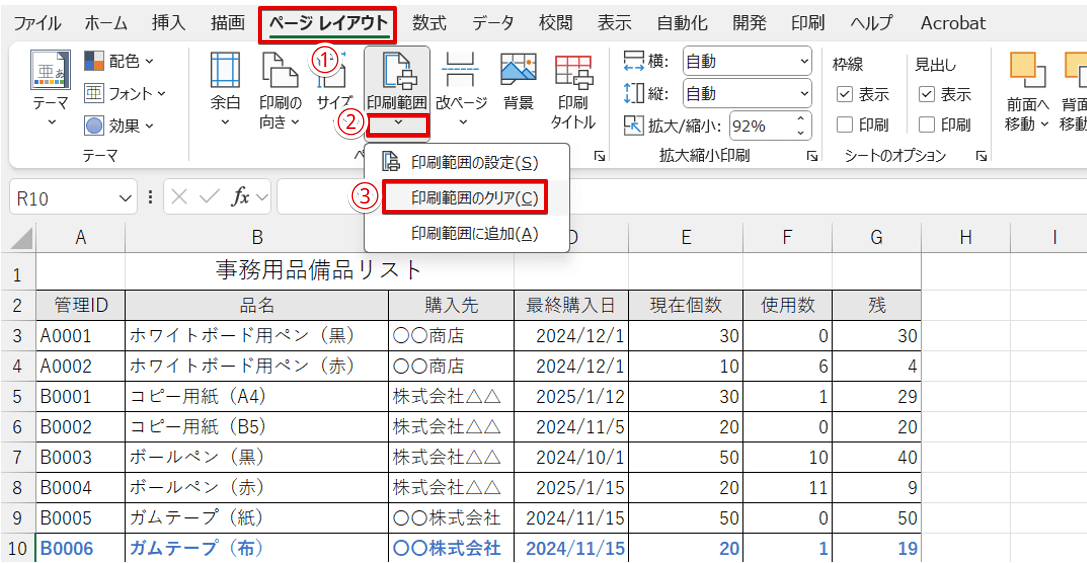Click the 使用数 value 11
This screenshot has height=563, width=1087.
point(788,488)
